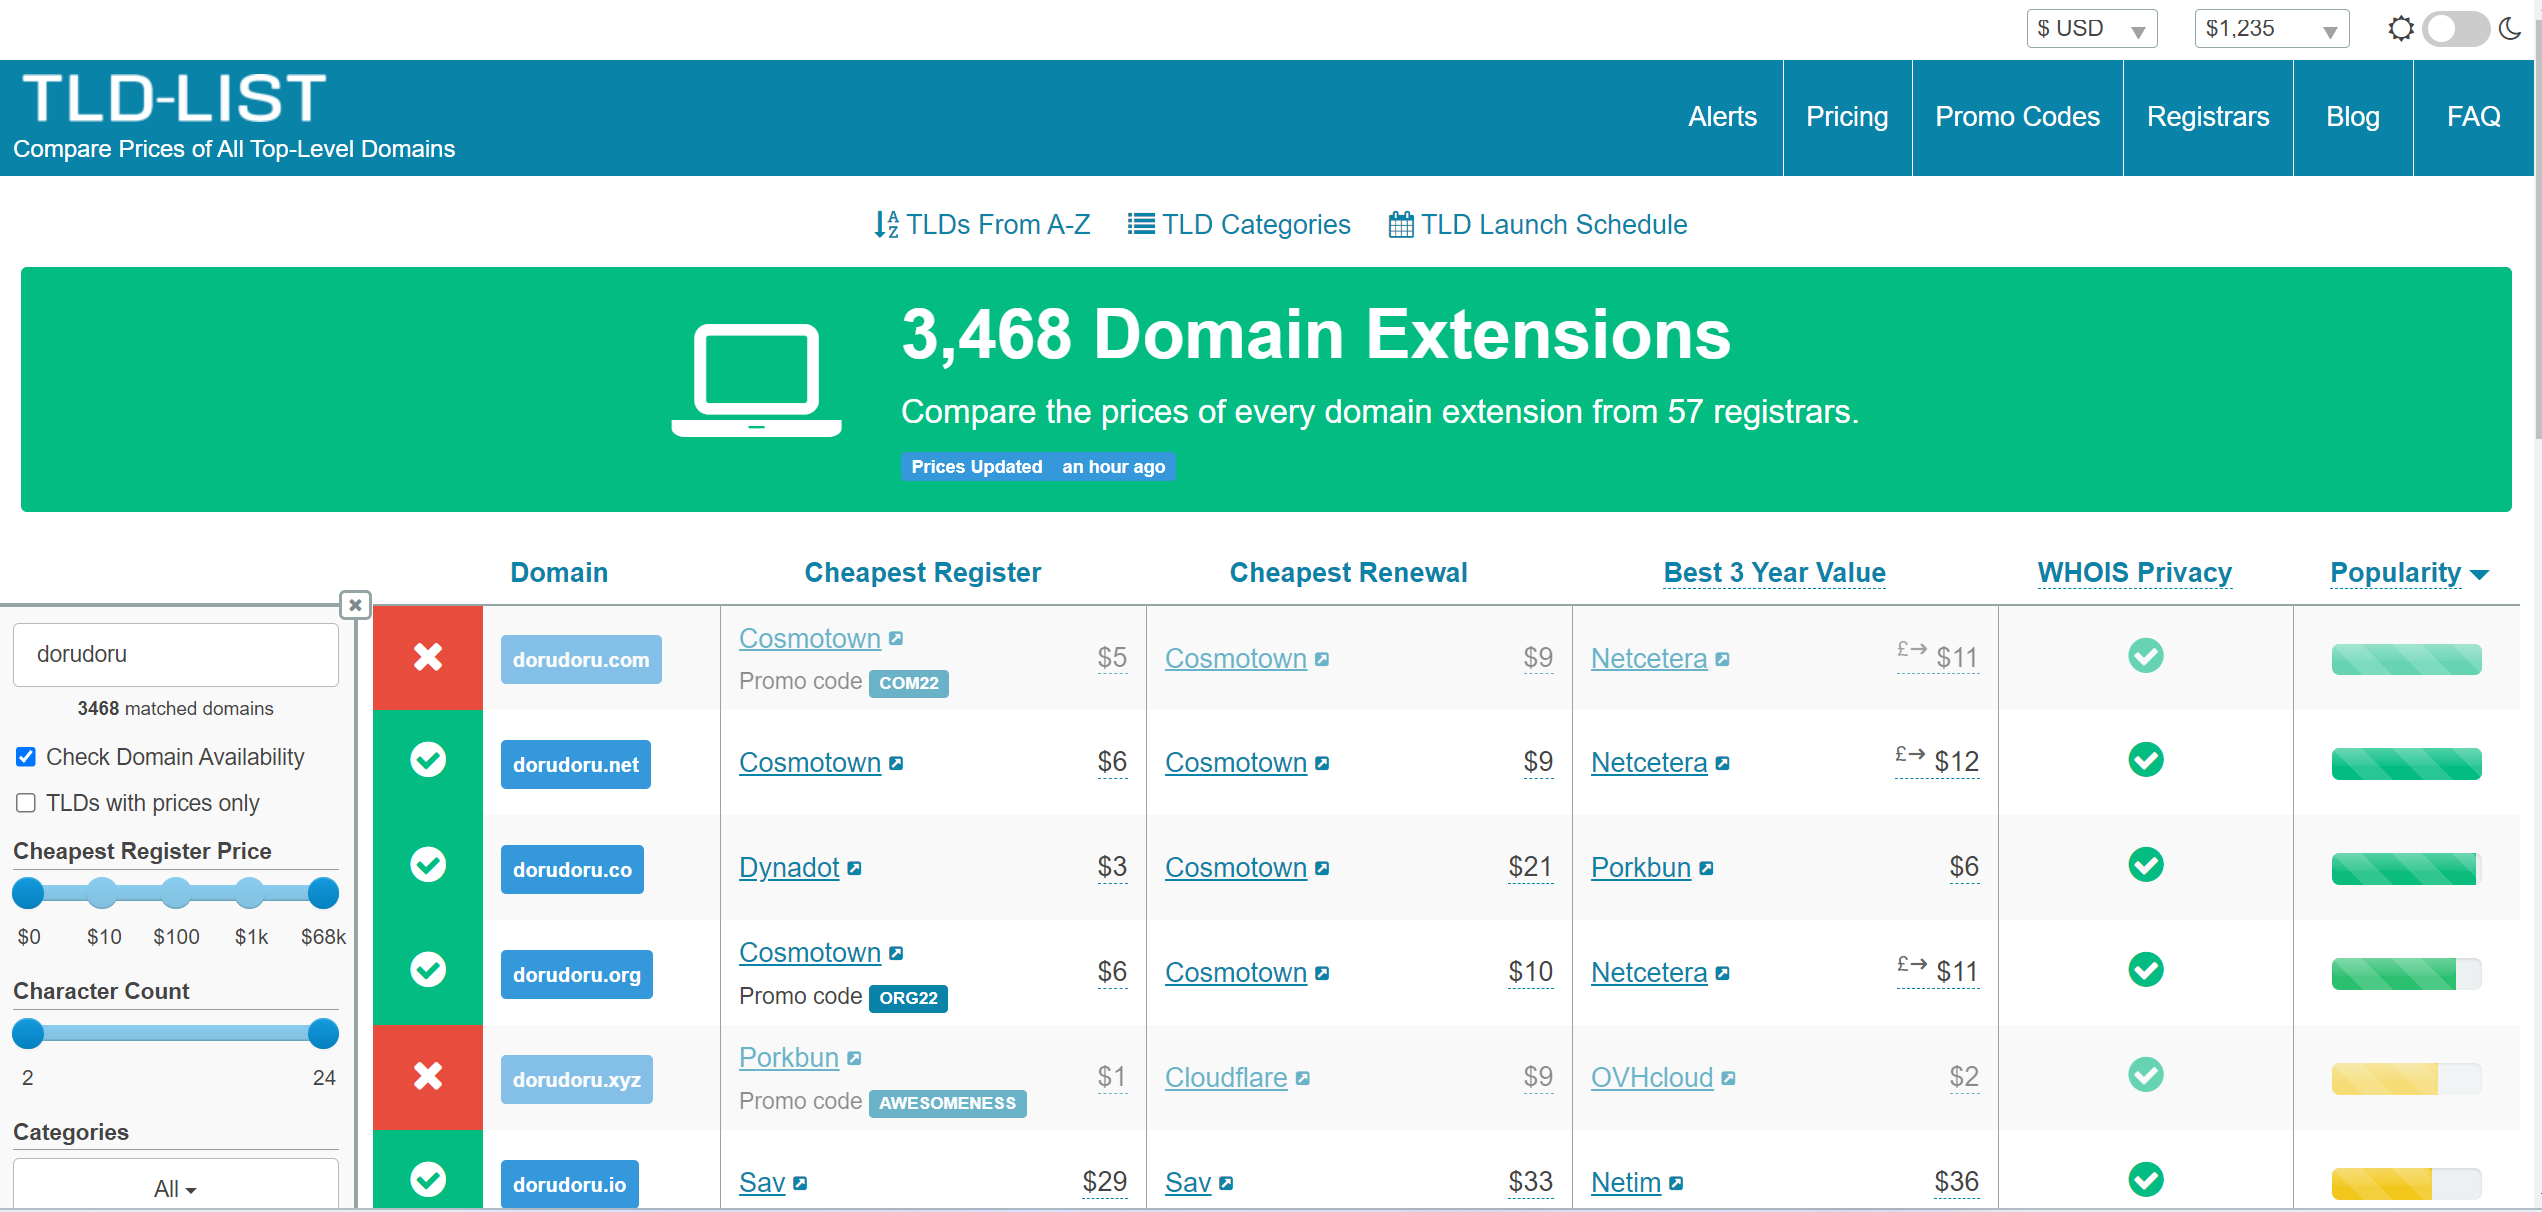Open the TLDs From A-Z link

(982, 225)
